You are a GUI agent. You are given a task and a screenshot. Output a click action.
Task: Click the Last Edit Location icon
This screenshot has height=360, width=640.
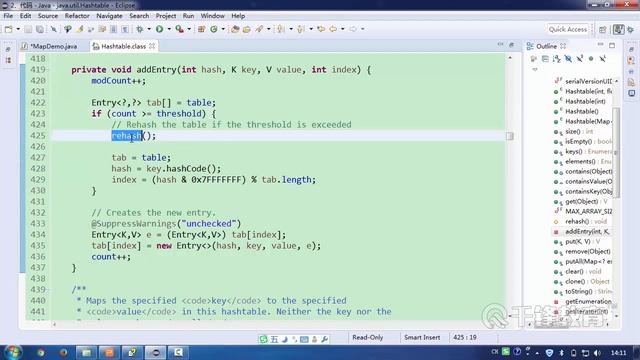tap(321, 29)
